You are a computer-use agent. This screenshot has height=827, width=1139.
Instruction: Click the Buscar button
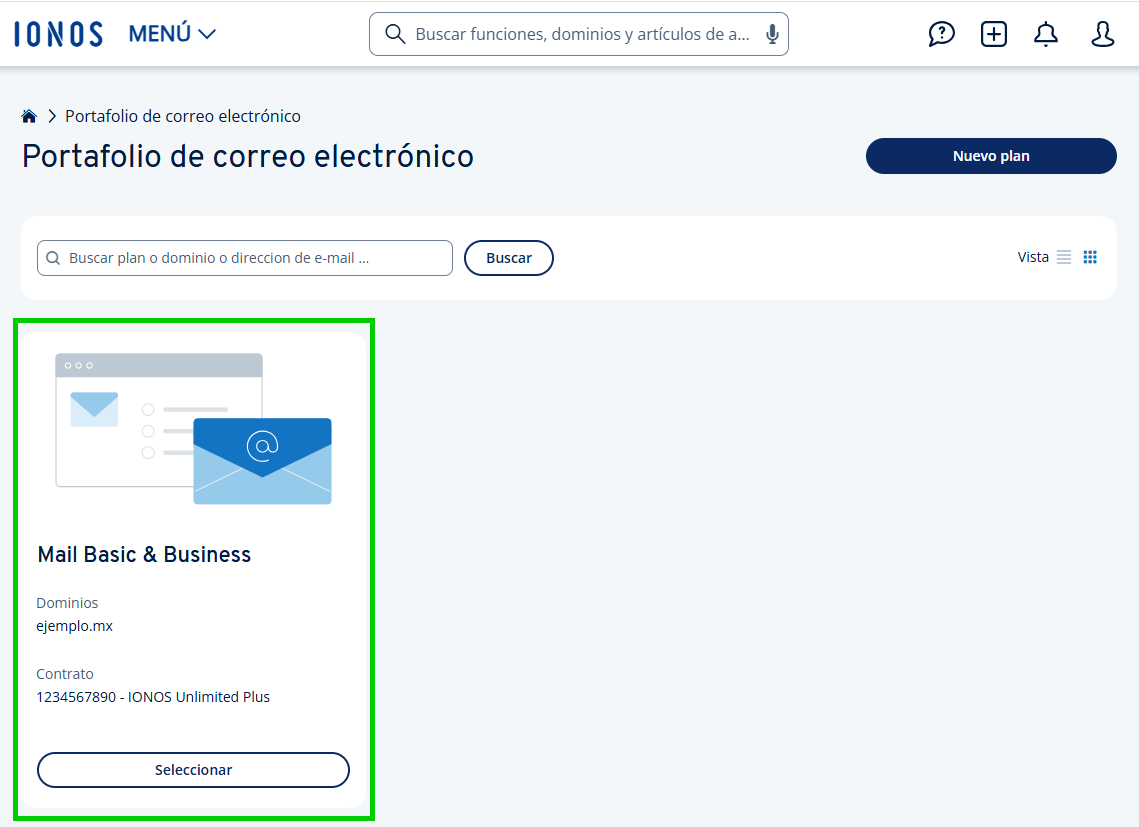(508, 258)
